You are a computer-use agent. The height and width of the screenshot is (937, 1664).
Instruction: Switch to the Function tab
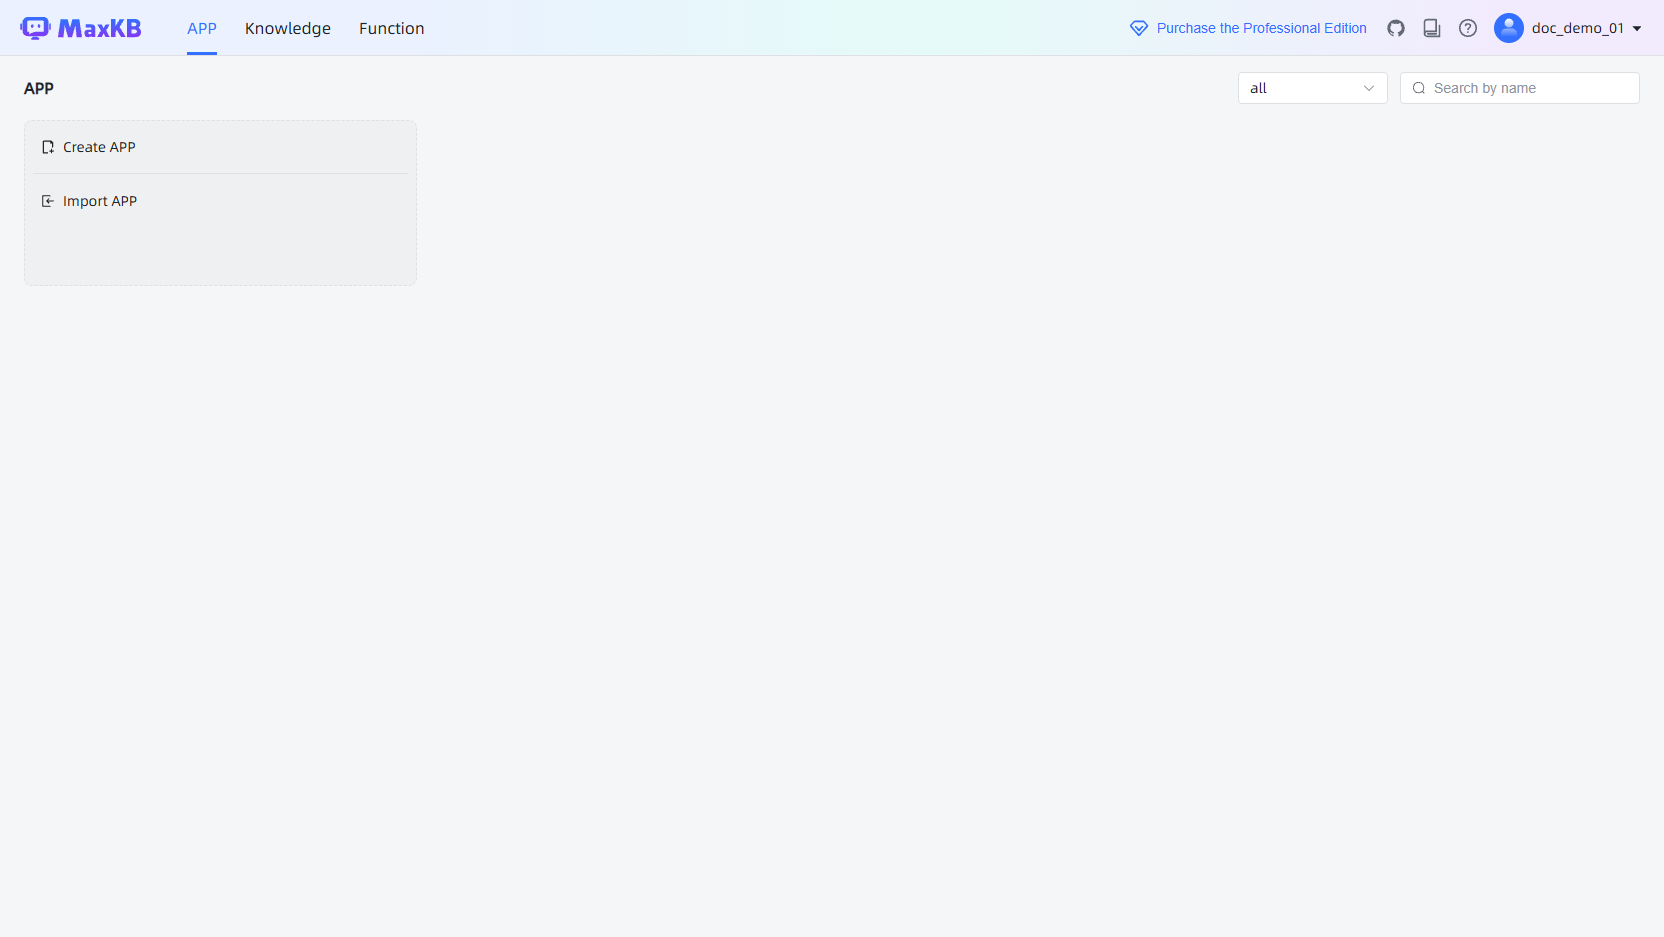coord(392,28)
